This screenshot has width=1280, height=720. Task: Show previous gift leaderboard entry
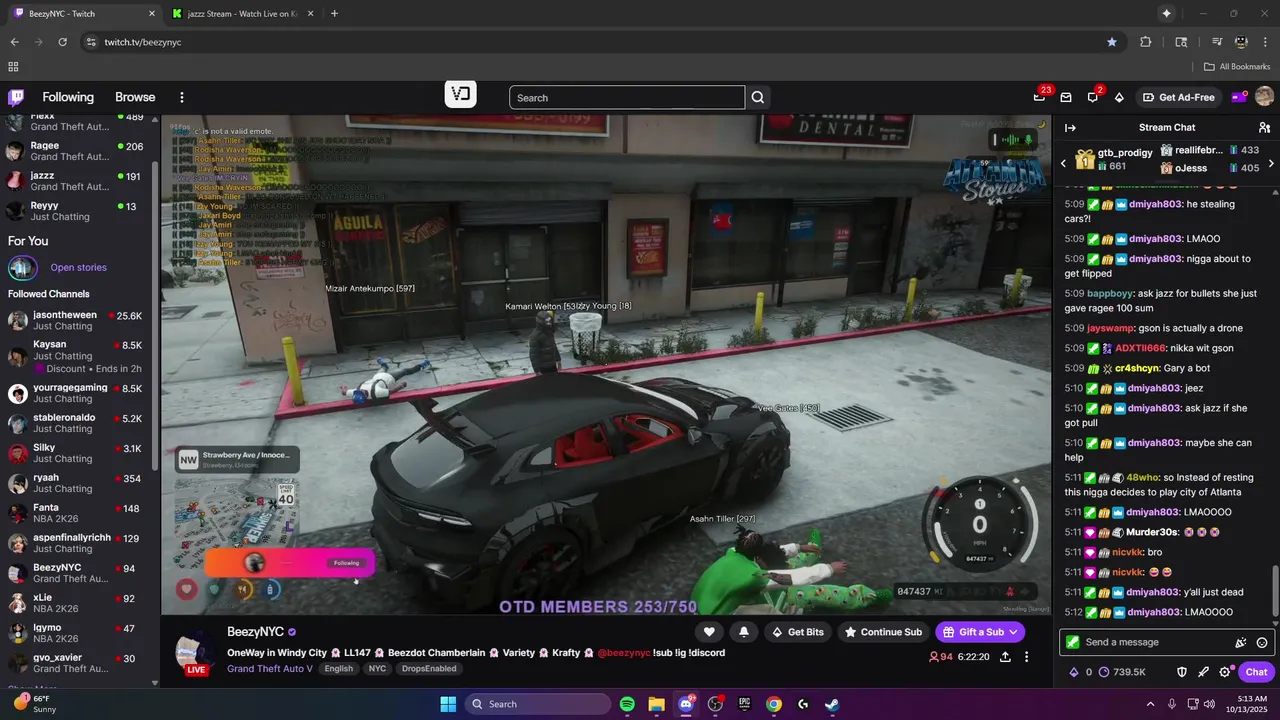click(x=1063, y=163)
